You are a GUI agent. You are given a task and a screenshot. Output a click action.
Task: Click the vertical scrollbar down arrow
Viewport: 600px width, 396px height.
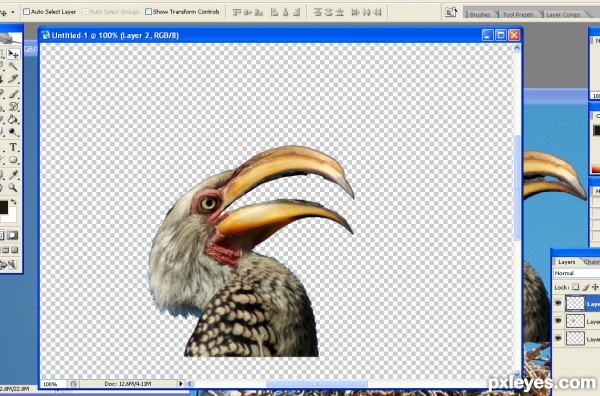[517, 374]
